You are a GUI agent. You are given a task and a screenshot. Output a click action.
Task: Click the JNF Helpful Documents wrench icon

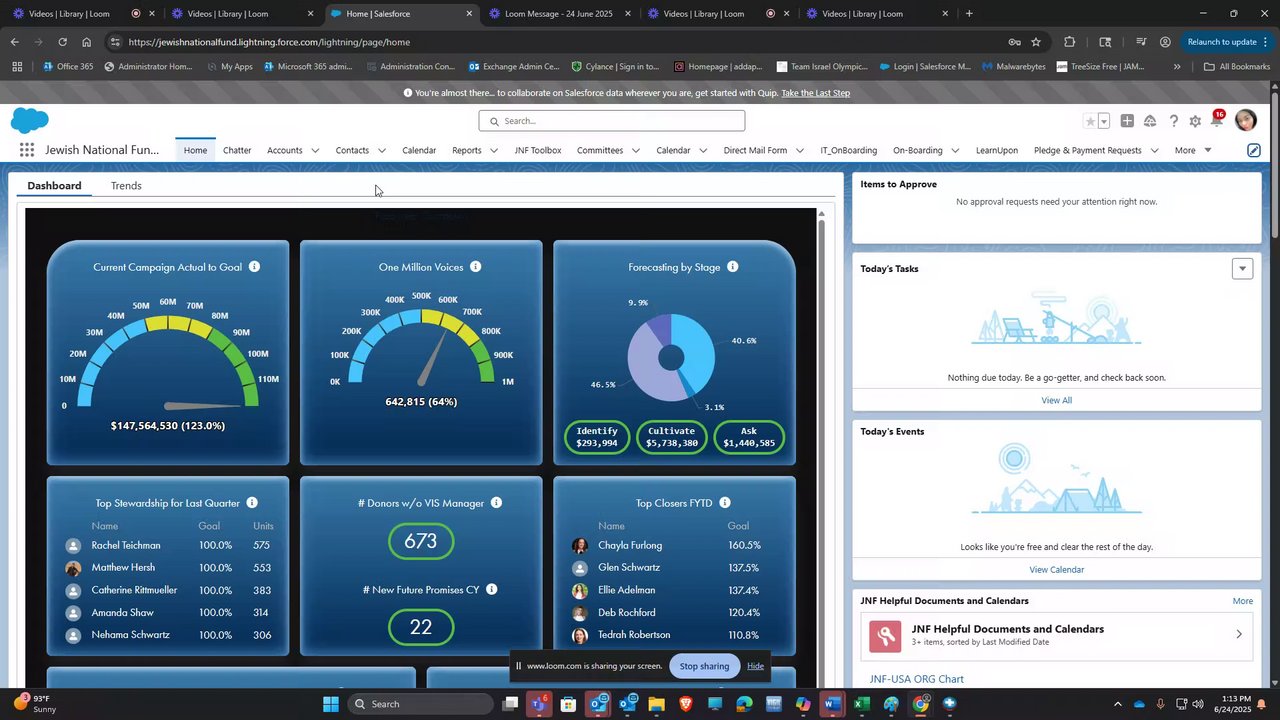(885, 636)
